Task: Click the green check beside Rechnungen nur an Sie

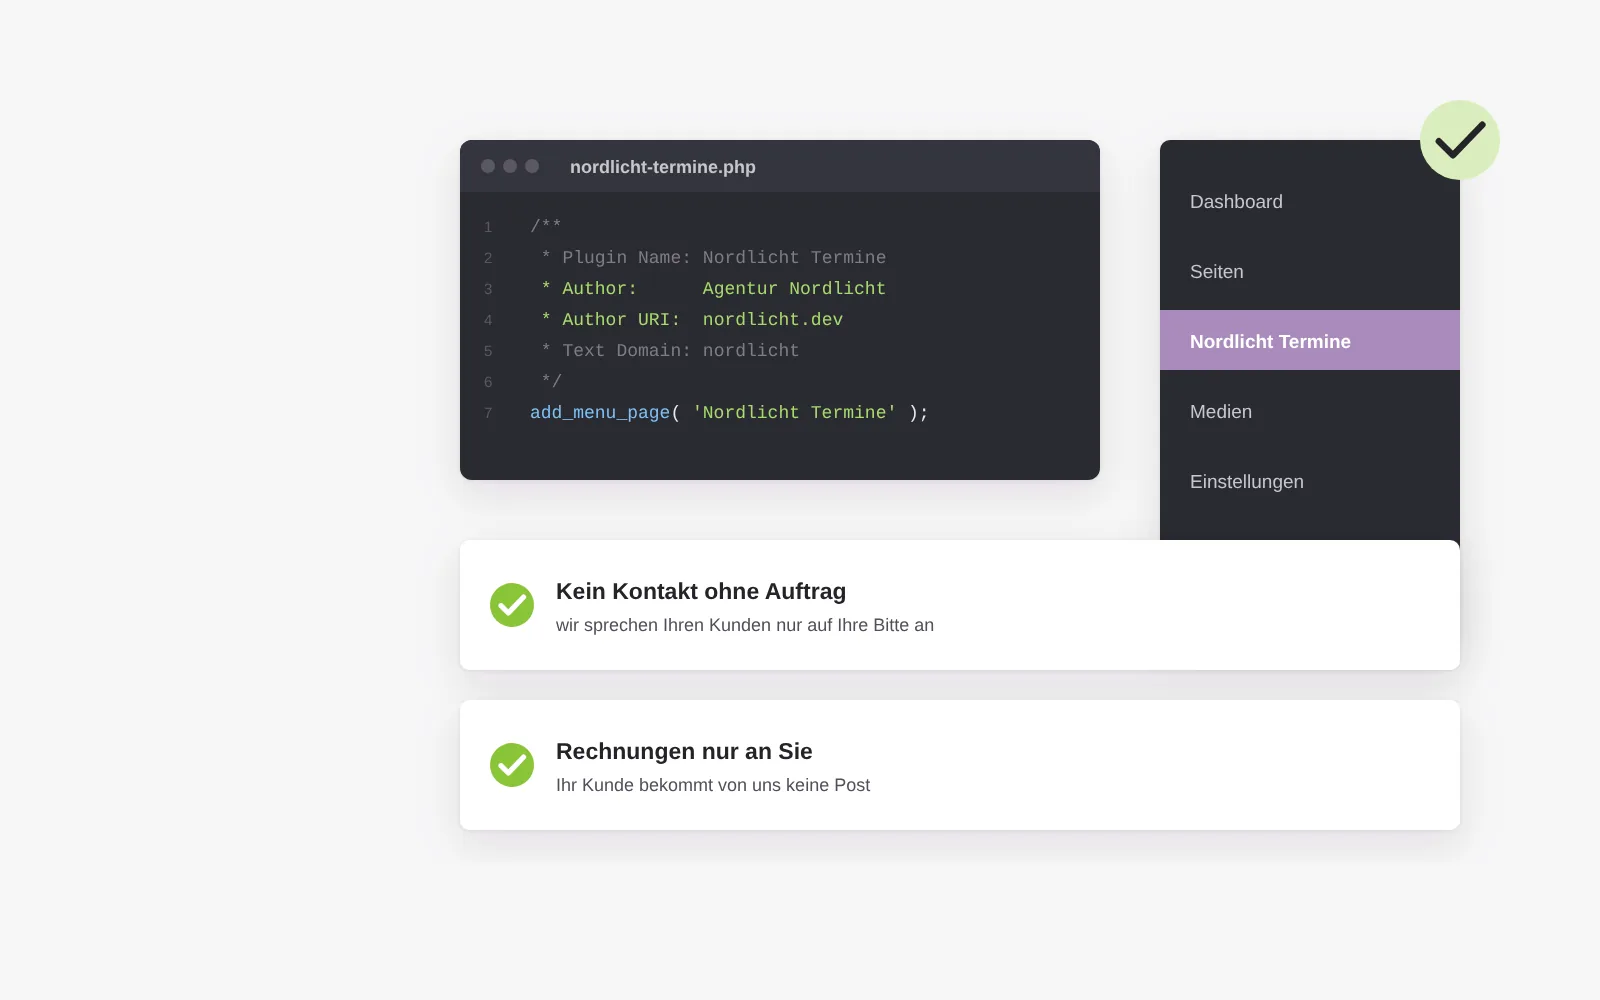Action: 512,765
